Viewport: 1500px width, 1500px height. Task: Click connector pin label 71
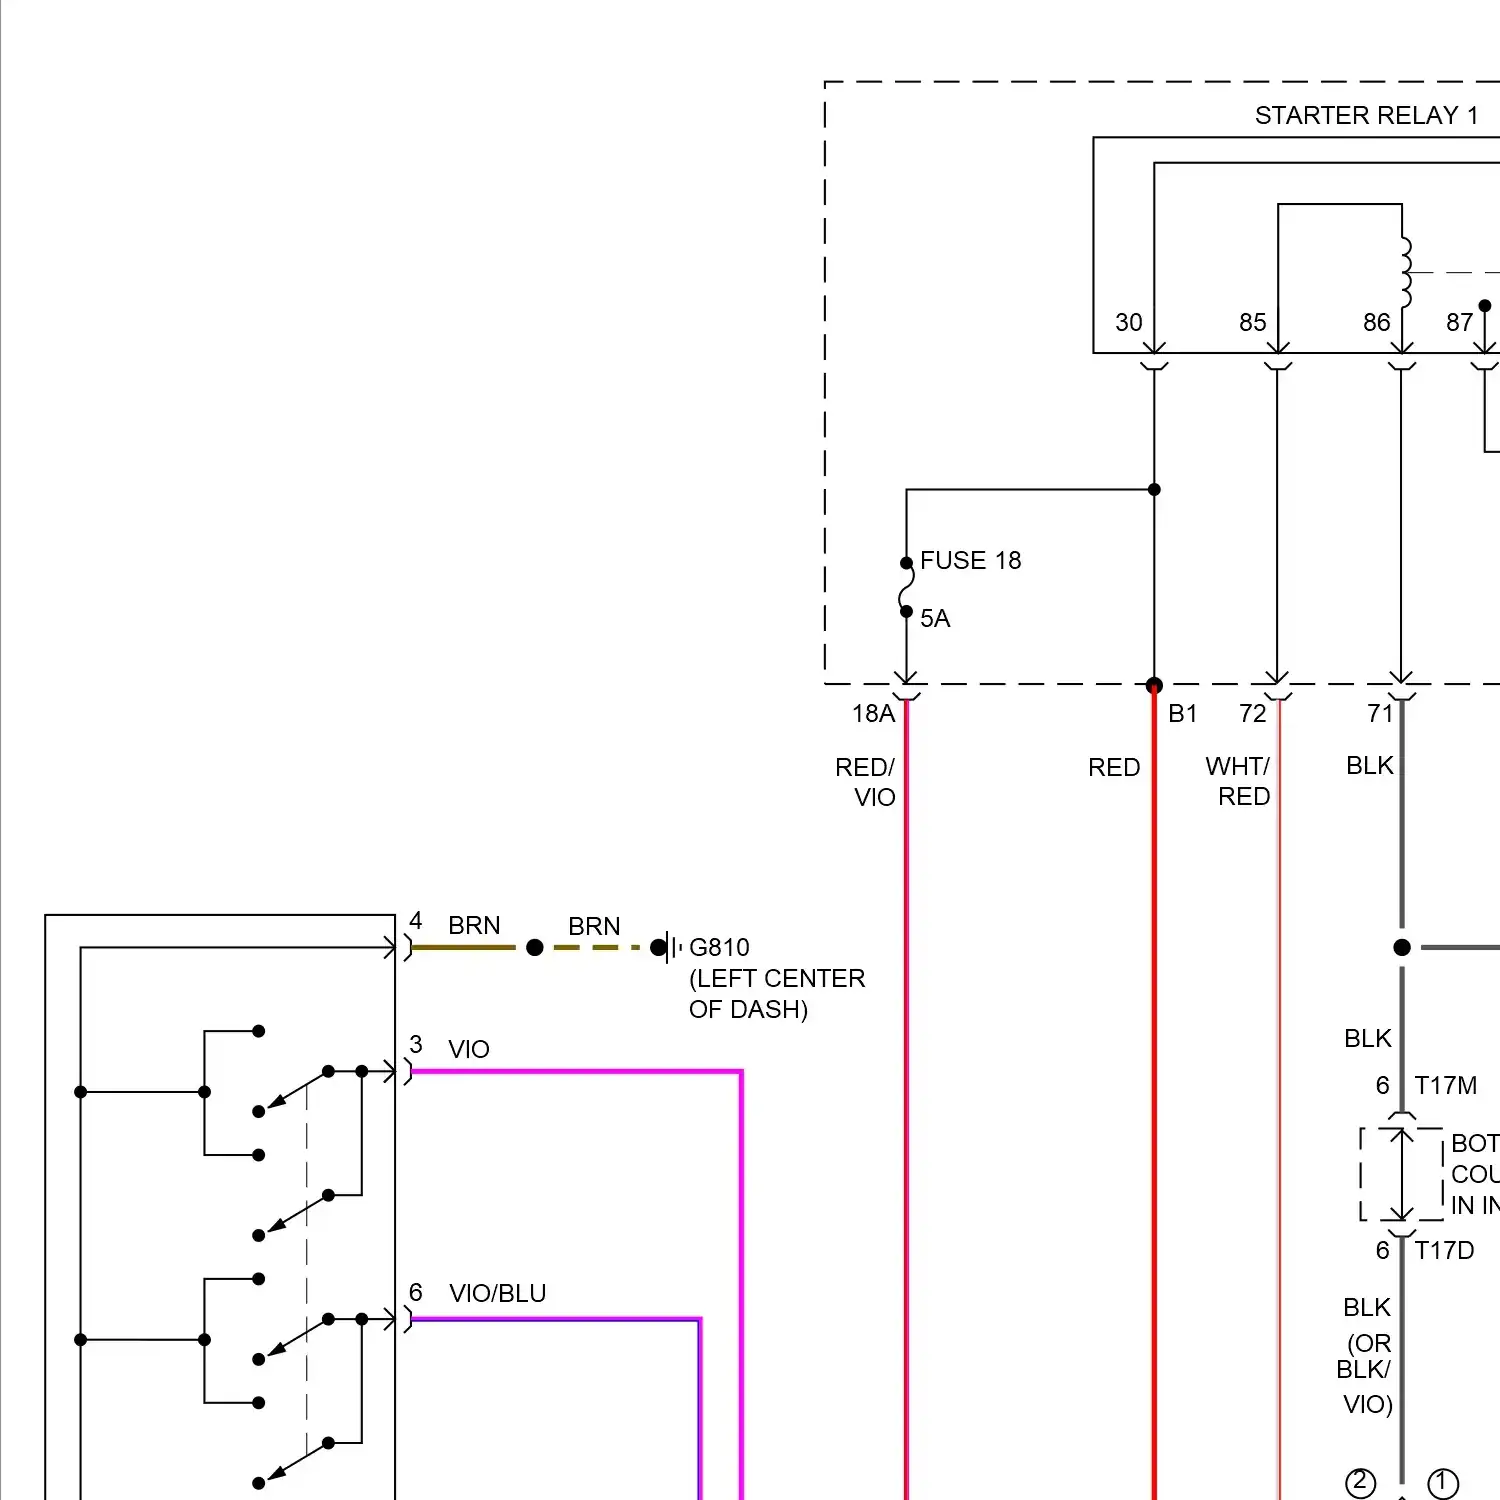1380,713
